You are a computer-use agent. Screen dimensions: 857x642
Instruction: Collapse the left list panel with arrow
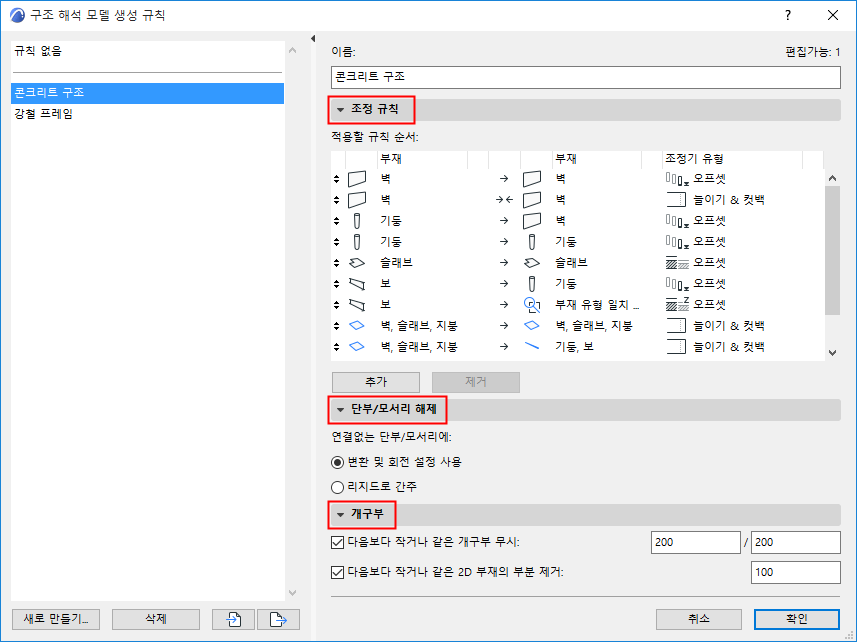pos(313,38)
